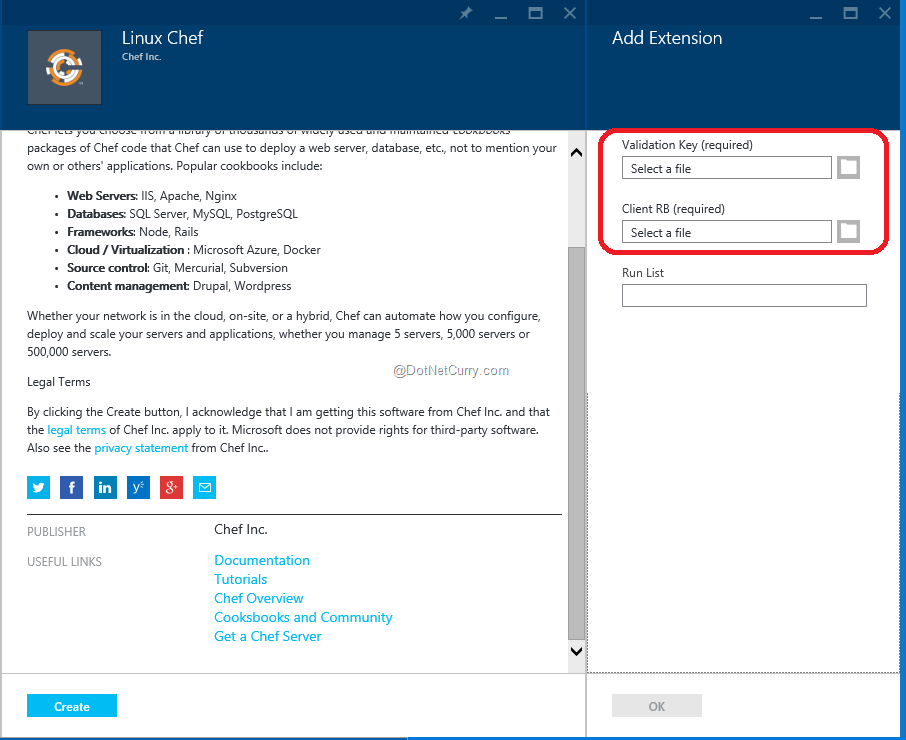This screenshot has width=906, height=740.
Task: Share via the Yammer icon
Action: click(x=138, y=487)
